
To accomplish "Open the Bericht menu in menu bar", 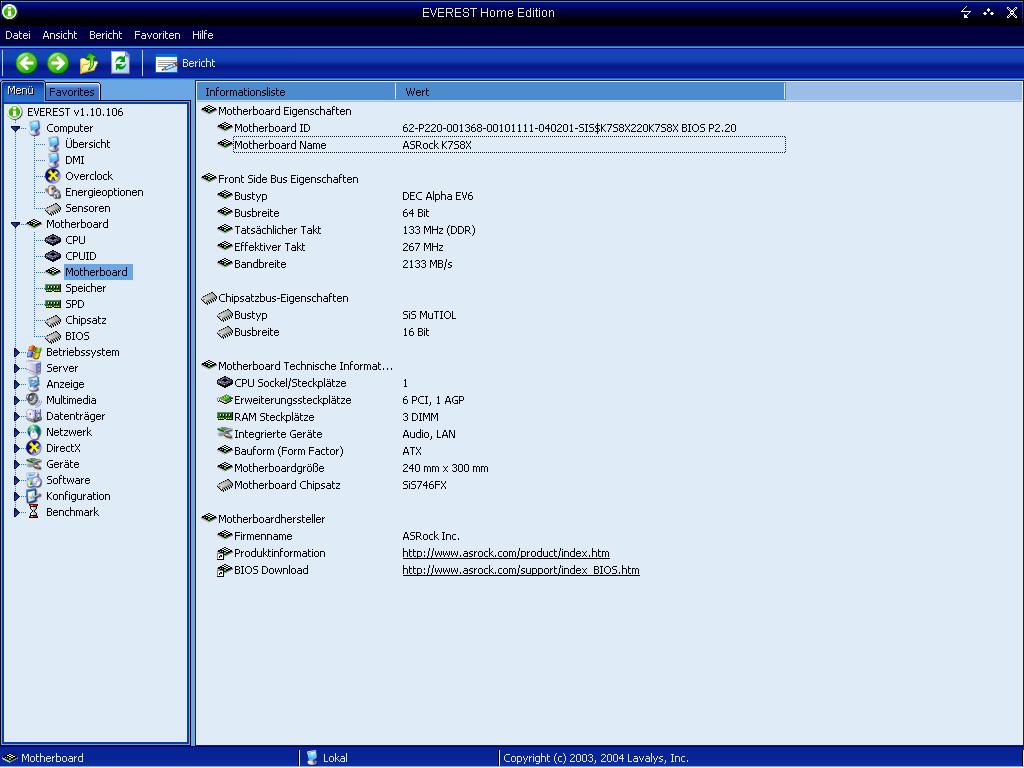I will point(106,35).
